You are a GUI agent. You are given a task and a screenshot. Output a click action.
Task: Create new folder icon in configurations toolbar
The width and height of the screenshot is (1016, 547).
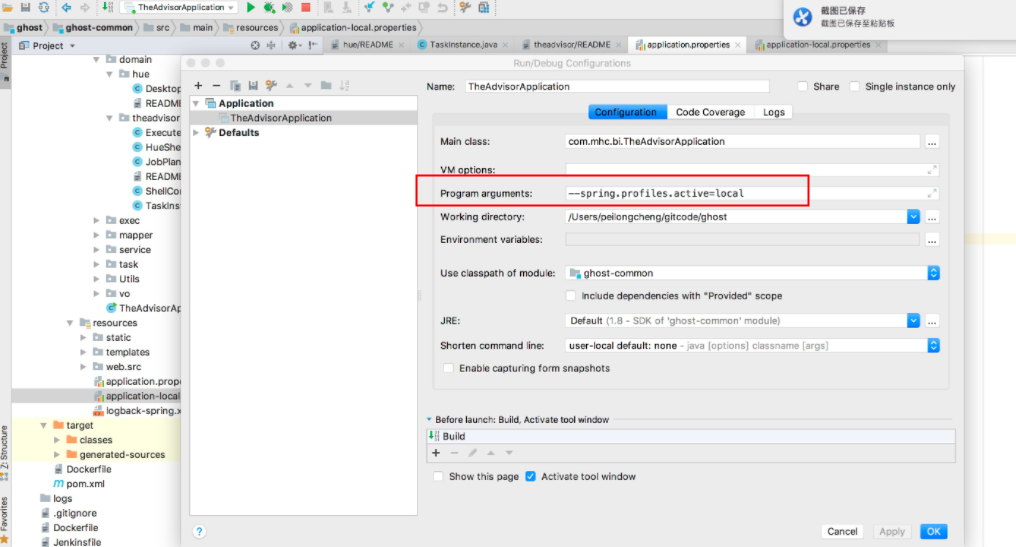tap(326, 86)
